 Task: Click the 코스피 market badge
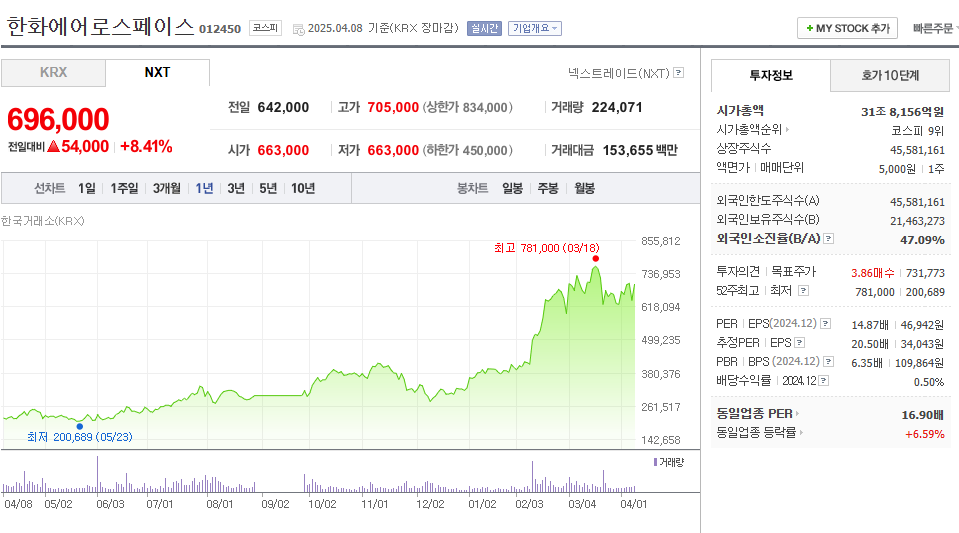(265, 28)
